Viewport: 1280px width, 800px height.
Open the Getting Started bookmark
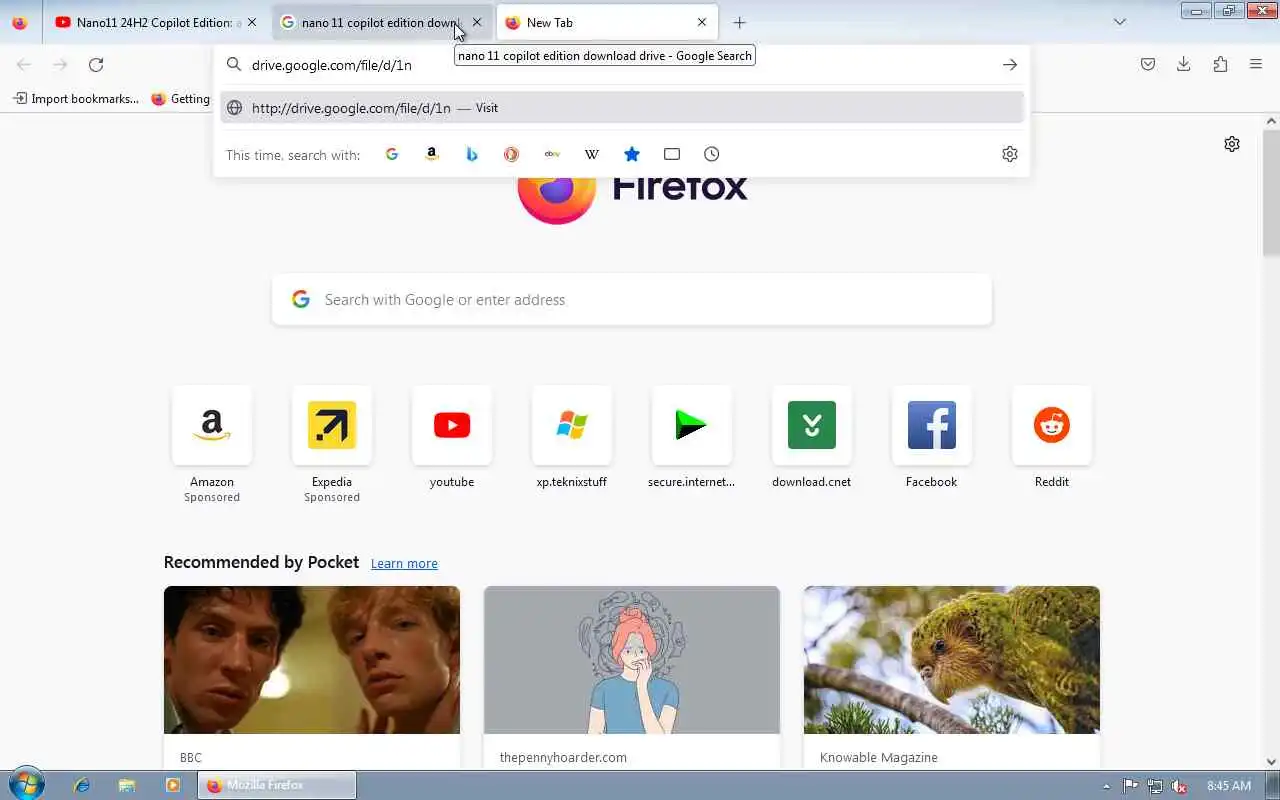click(181, 99)
